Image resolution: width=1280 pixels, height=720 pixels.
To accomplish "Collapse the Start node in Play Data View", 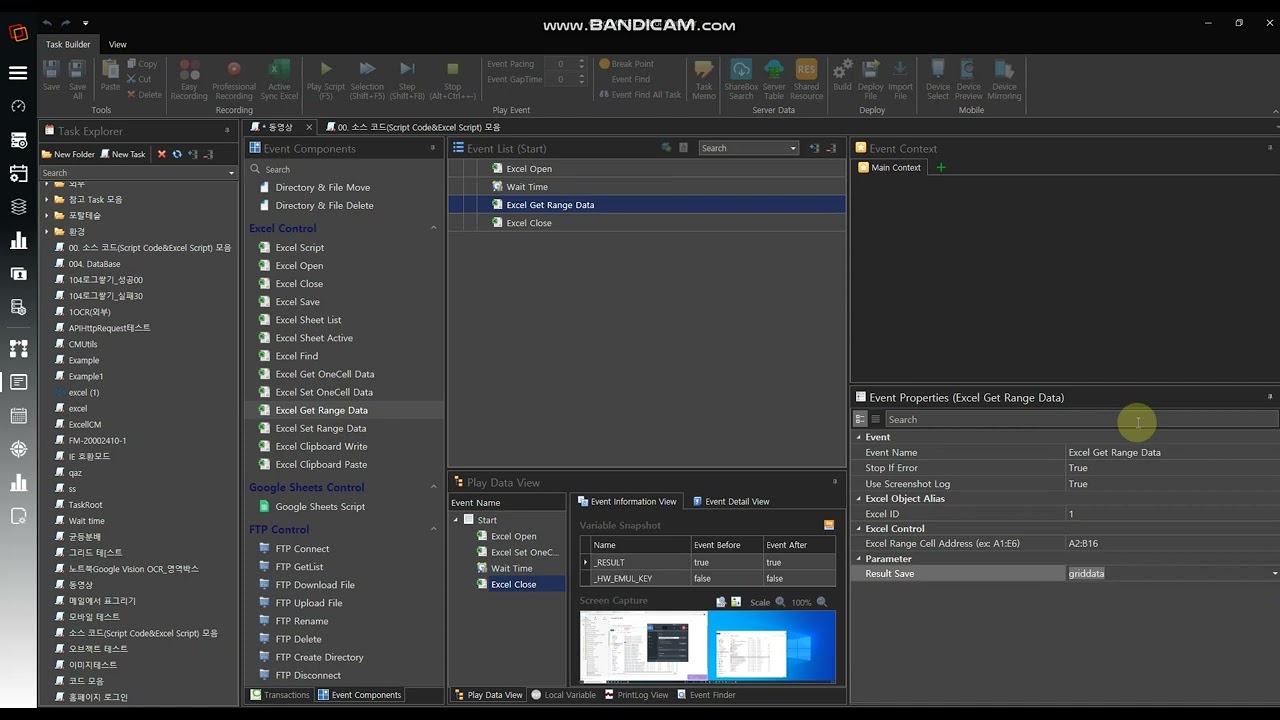I will tap(456, 520).
